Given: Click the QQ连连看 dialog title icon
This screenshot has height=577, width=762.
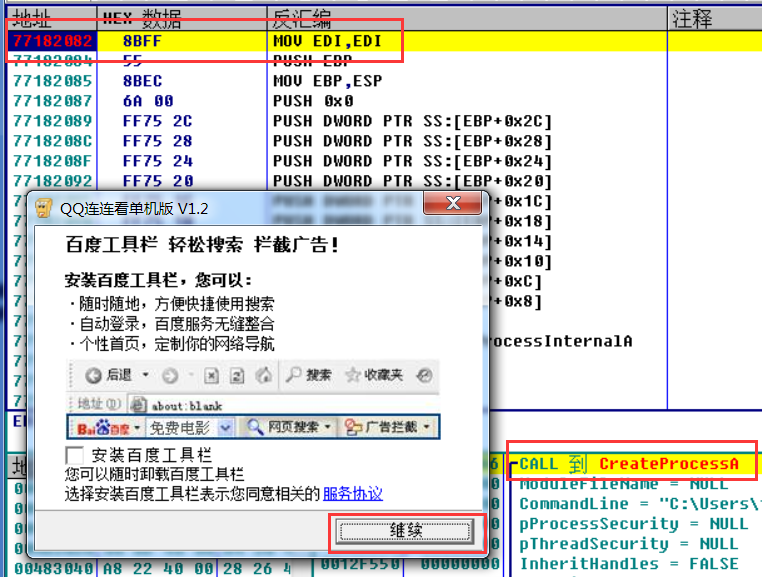Looking at the screenshot, I should pyautogui.click(x=44, y=209).
